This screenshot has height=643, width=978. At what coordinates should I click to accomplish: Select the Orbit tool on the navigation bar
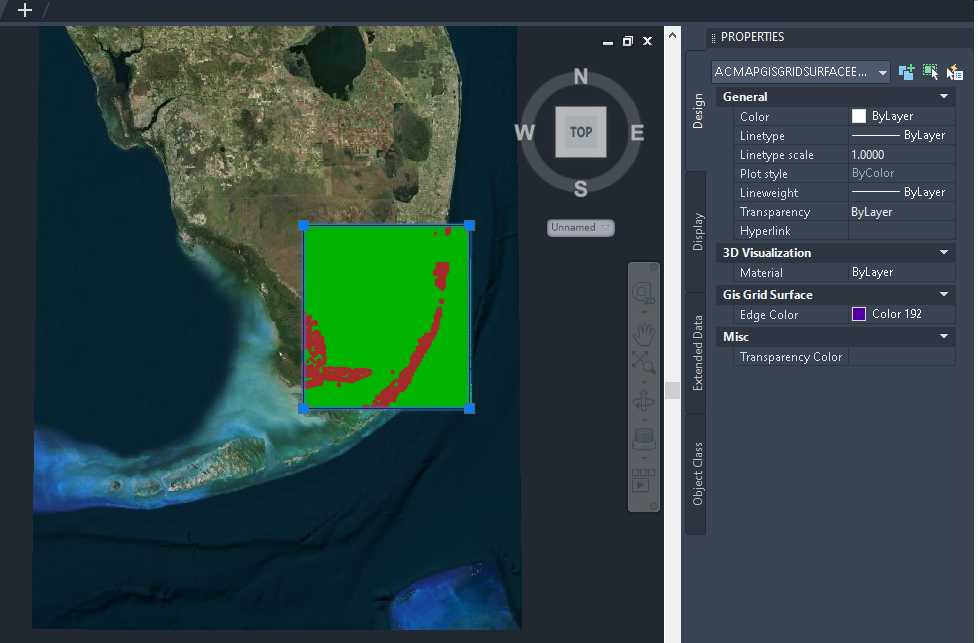coord(643,403)
